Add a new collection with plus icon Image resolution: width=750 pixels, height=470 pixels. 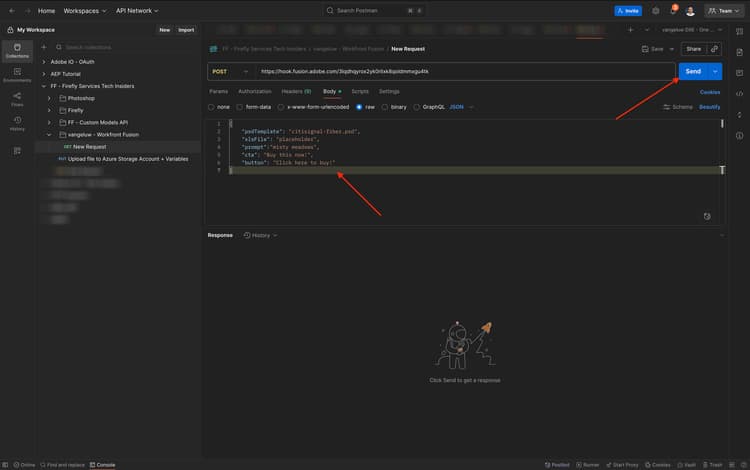pos(44,47)
